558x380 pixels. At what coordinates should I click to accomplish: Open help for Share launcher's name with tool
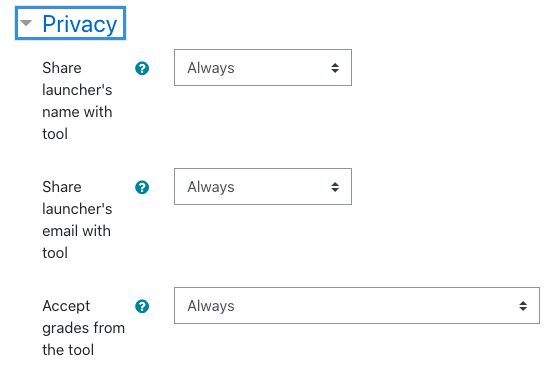tap(142, 68)
